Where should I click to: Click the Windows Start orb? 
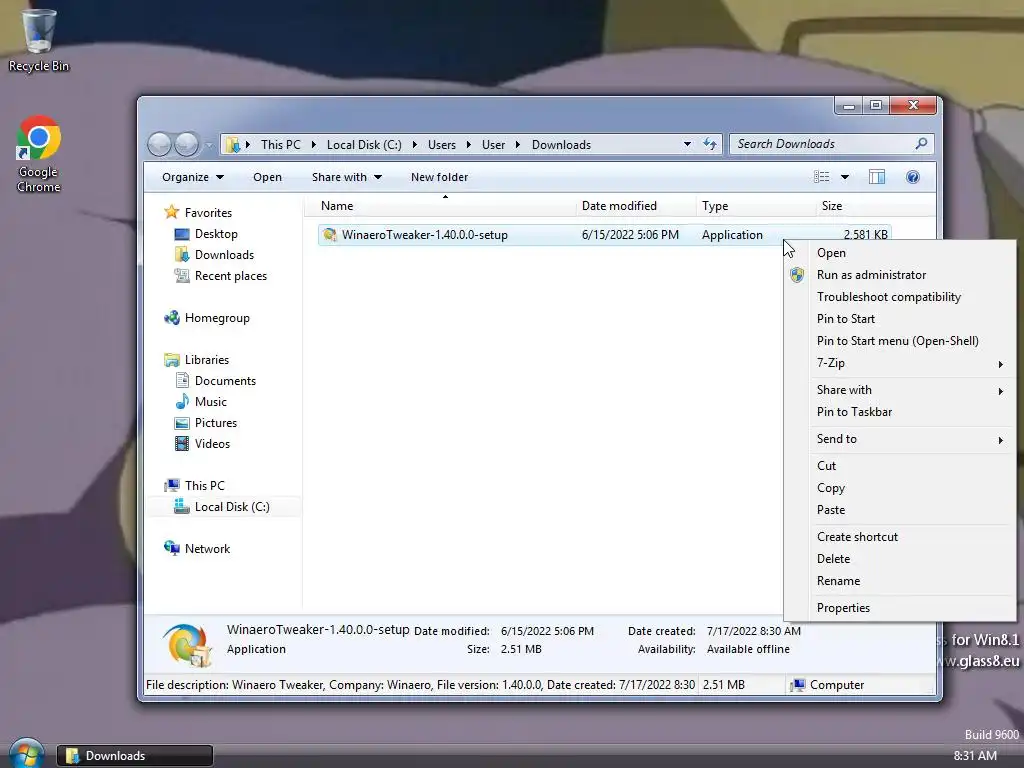pyautogui.click(x=27, y=754)
